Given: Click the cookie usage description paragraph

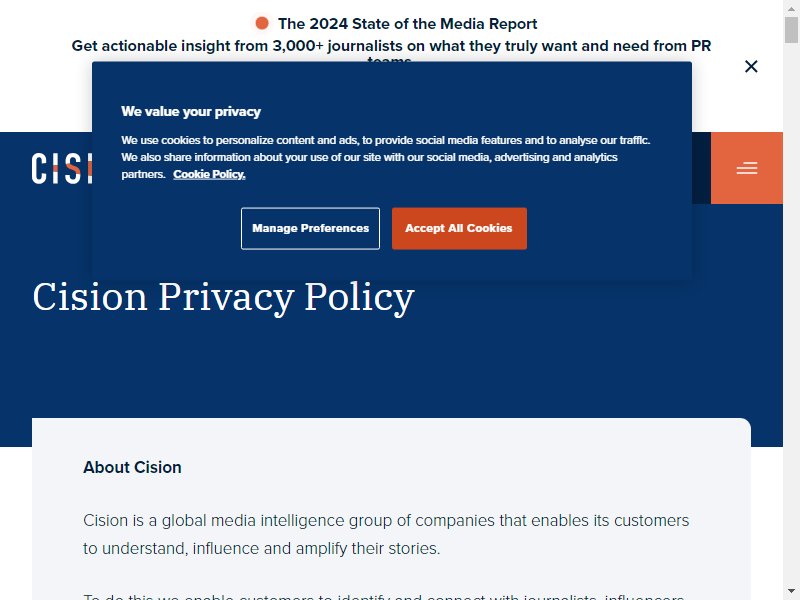Looking at the screenshot, I should [385, 157].
